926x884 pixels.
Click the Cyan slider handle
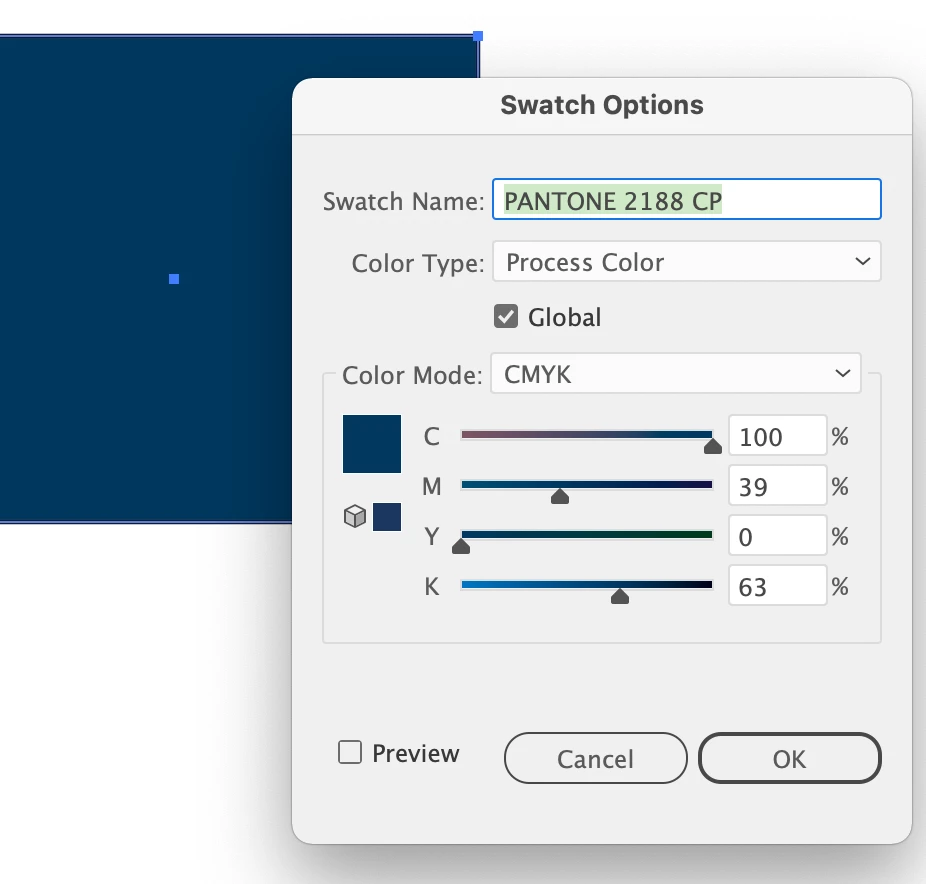pos(713,446)
